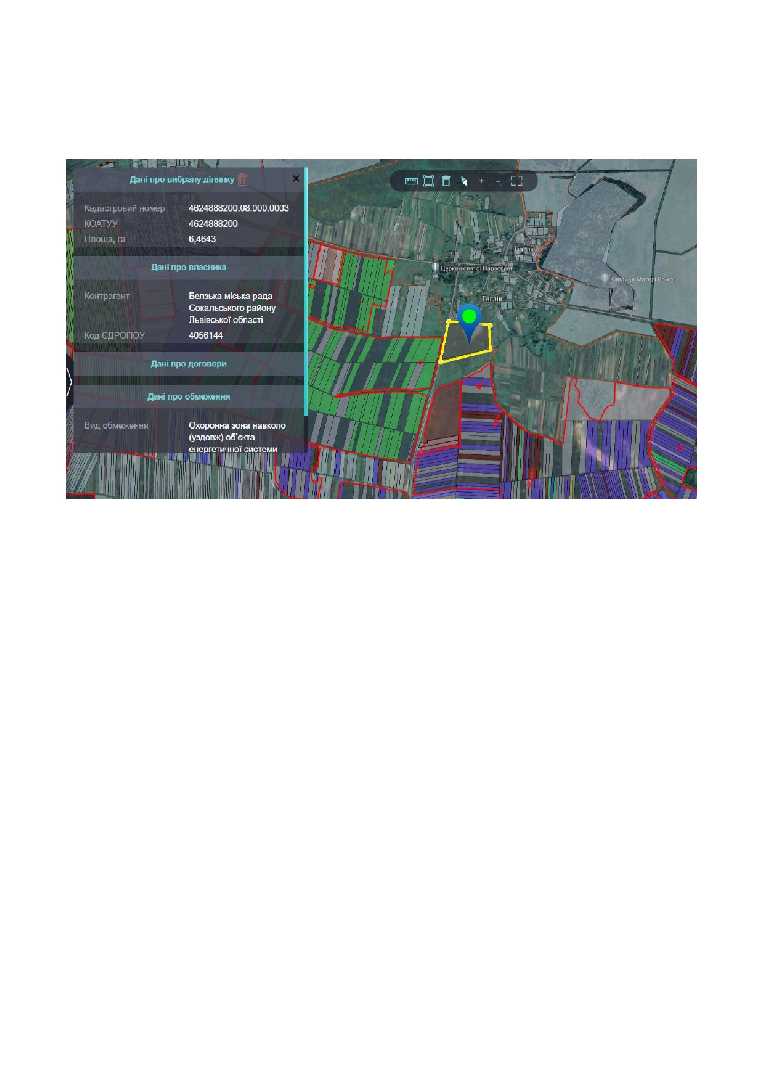This screenshot has height=1080, width=764.
Task: Delete the selected parcel via trash icon
Action: [x=242, y=180]
